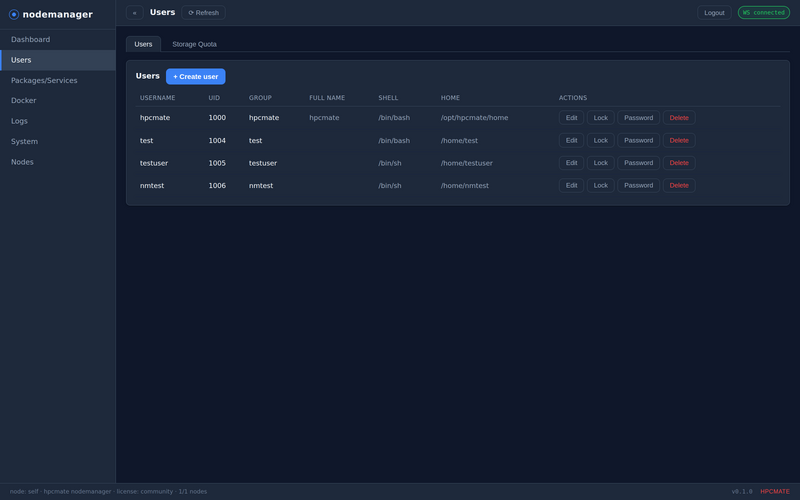800x500 pixels.
Task: Click UID value 1000
Action: (217, 118)
